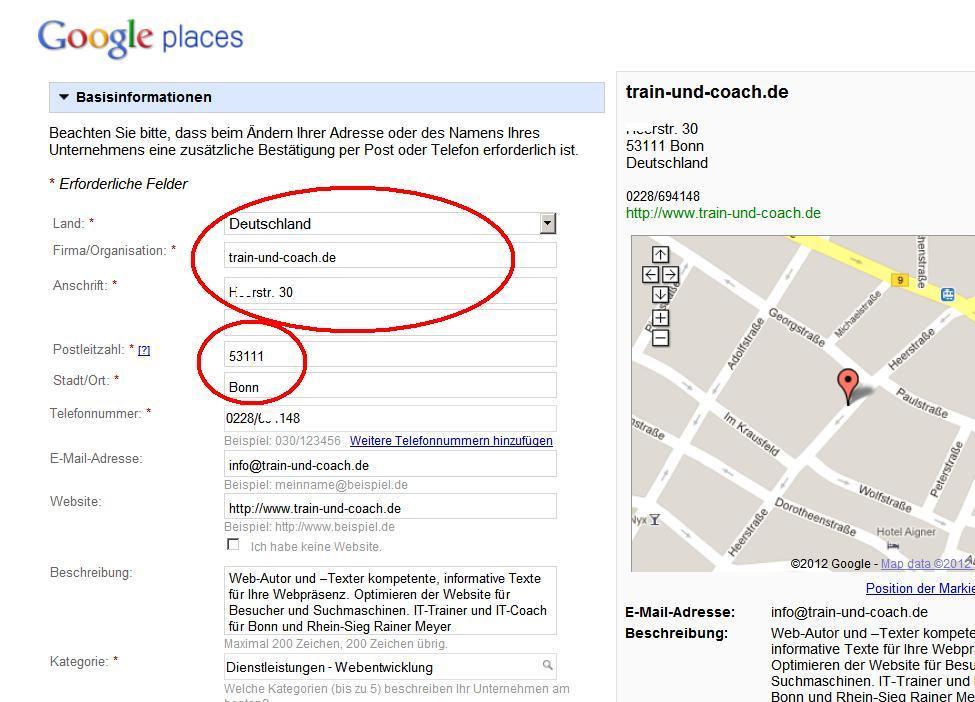Open the green train-und-coach.de website link
The width and height of the screenshot is (975, 702).
click(723, 213)
